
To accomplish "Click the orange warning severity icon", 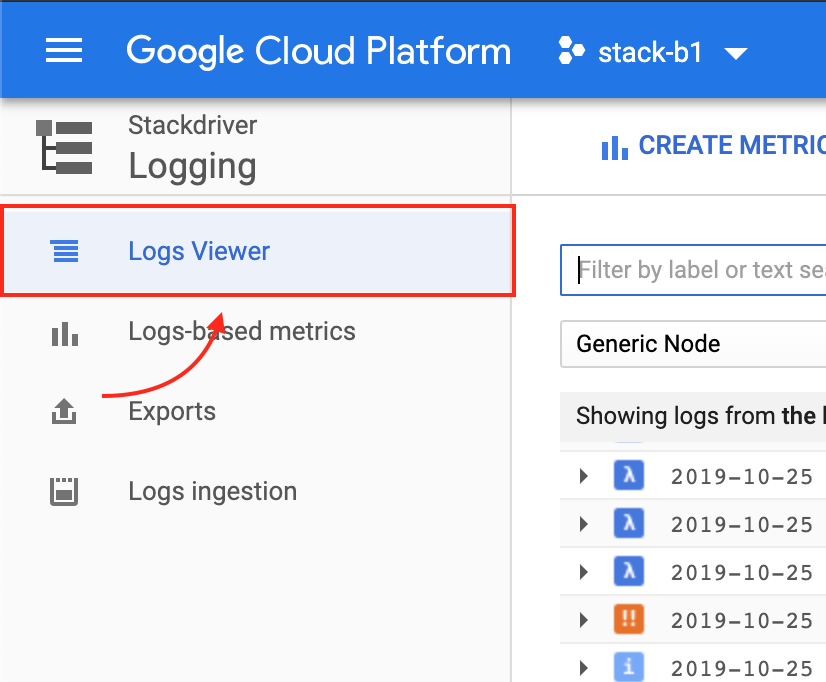I will coord(629,619).
